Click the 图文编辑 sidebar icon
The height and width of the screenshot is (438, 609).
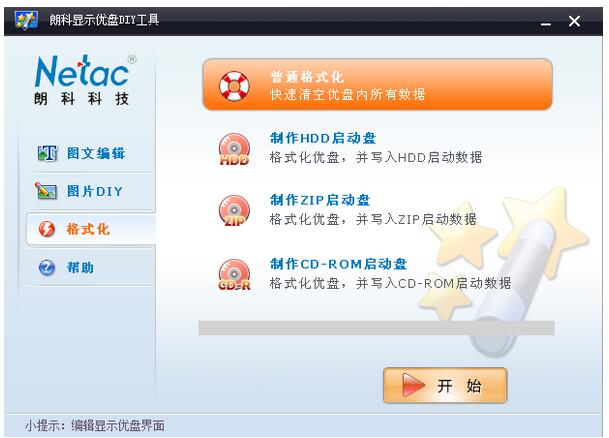coord(47,153)
